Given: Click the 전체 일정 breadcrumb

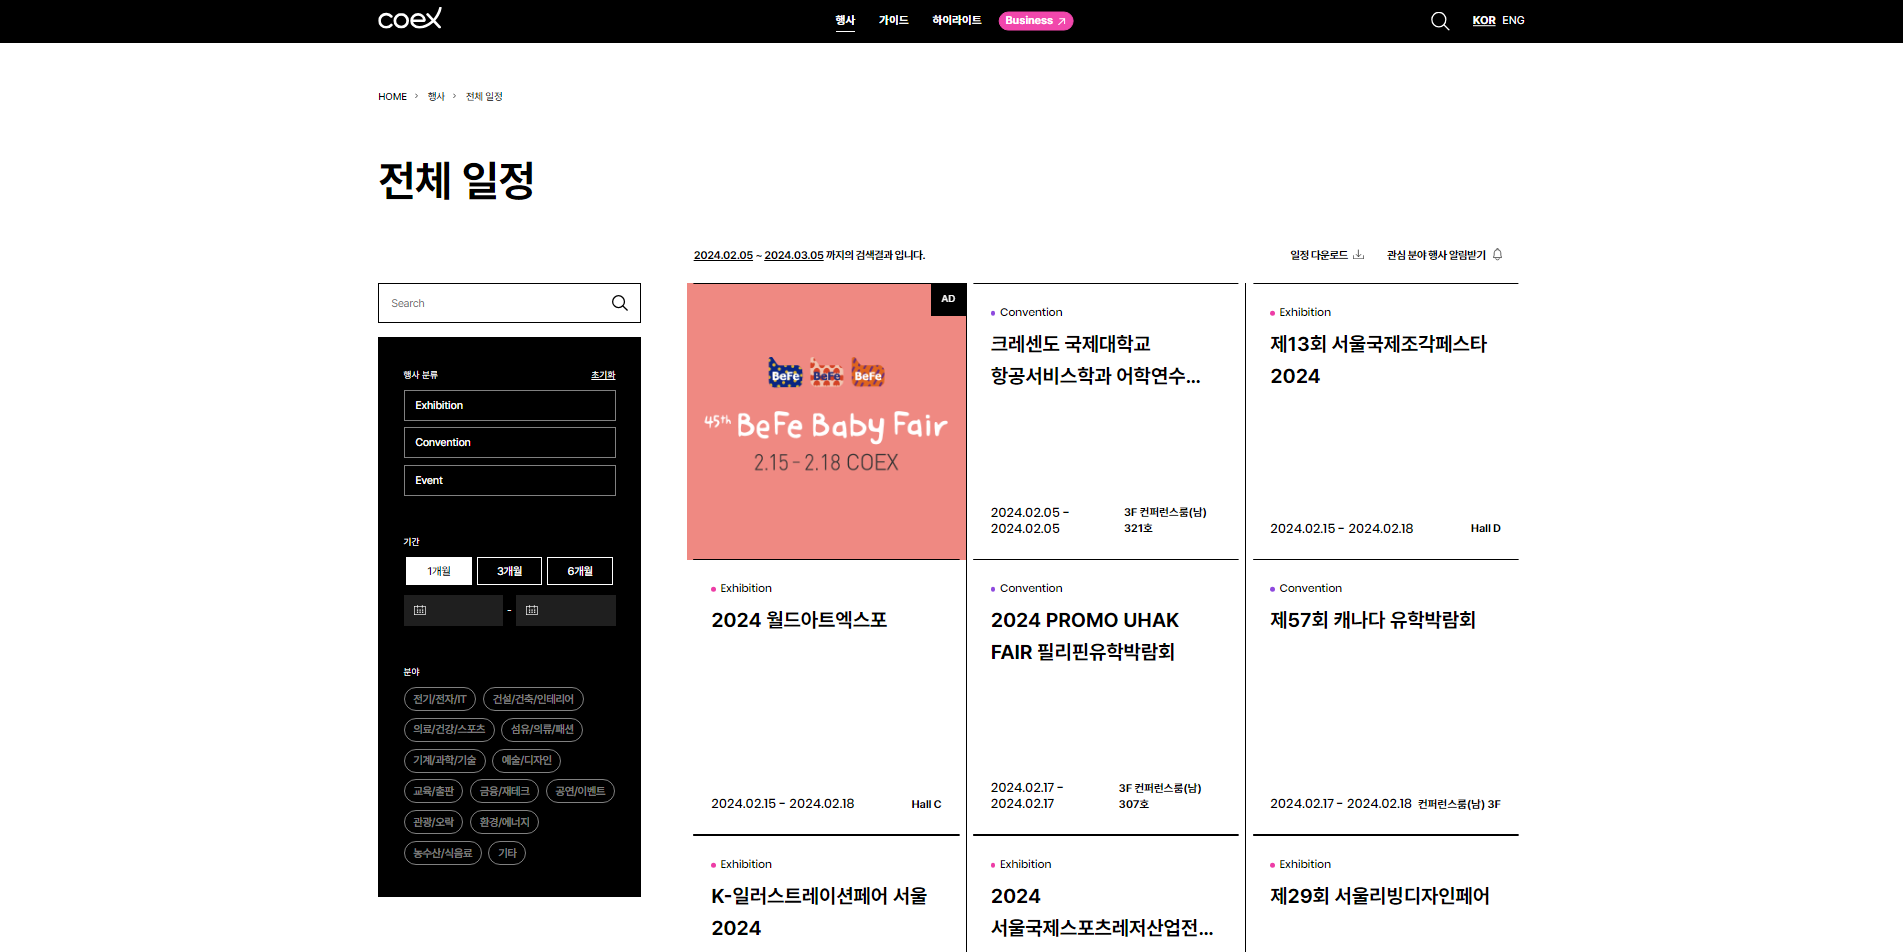Looking at the screenshot, I should 484,97.
